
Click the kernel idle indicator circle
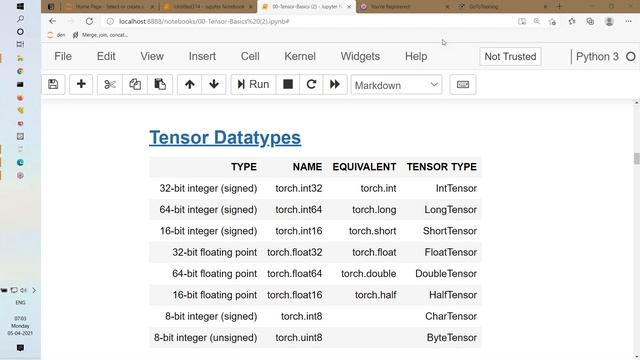[631, 57]
